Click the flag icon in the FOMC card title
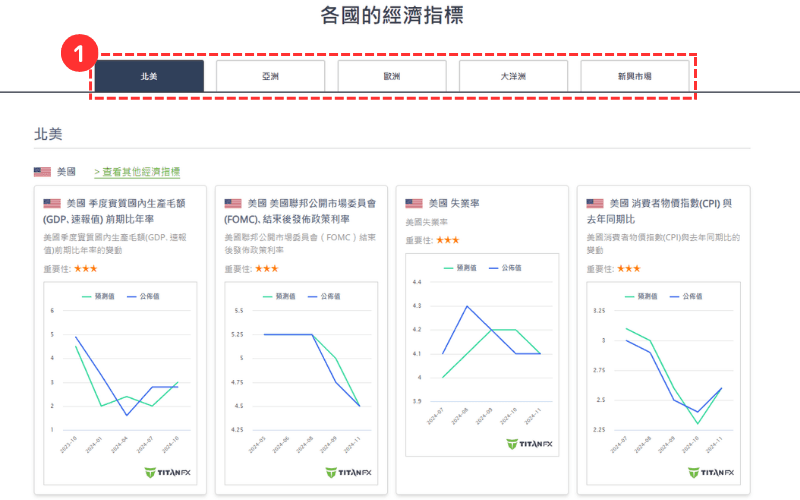The image size is (800, 500). tap(233, 203)
